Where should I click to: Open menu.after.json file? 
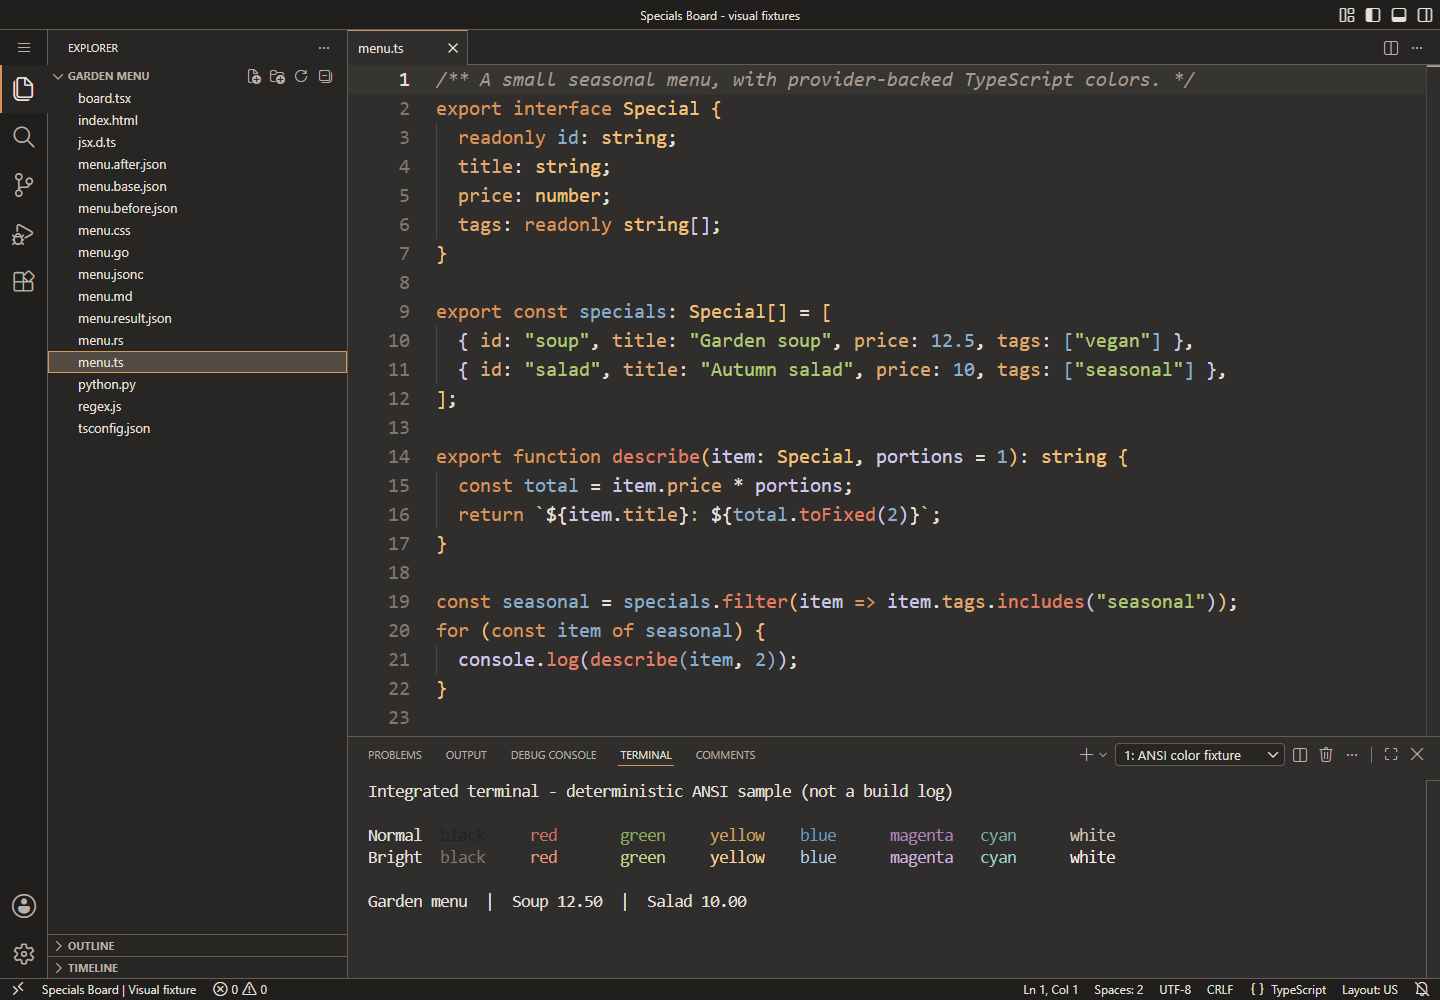(x=197, y=164)
